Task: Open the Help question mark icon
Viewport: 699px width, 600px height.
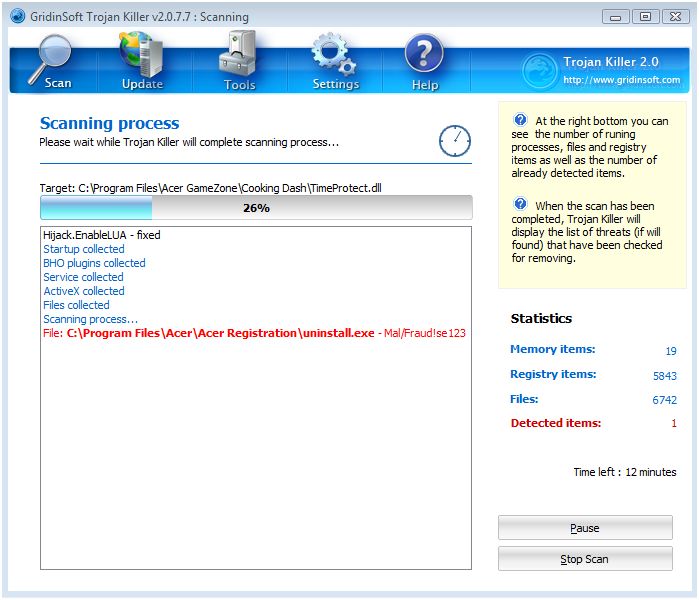Action: tap(424, 53)
